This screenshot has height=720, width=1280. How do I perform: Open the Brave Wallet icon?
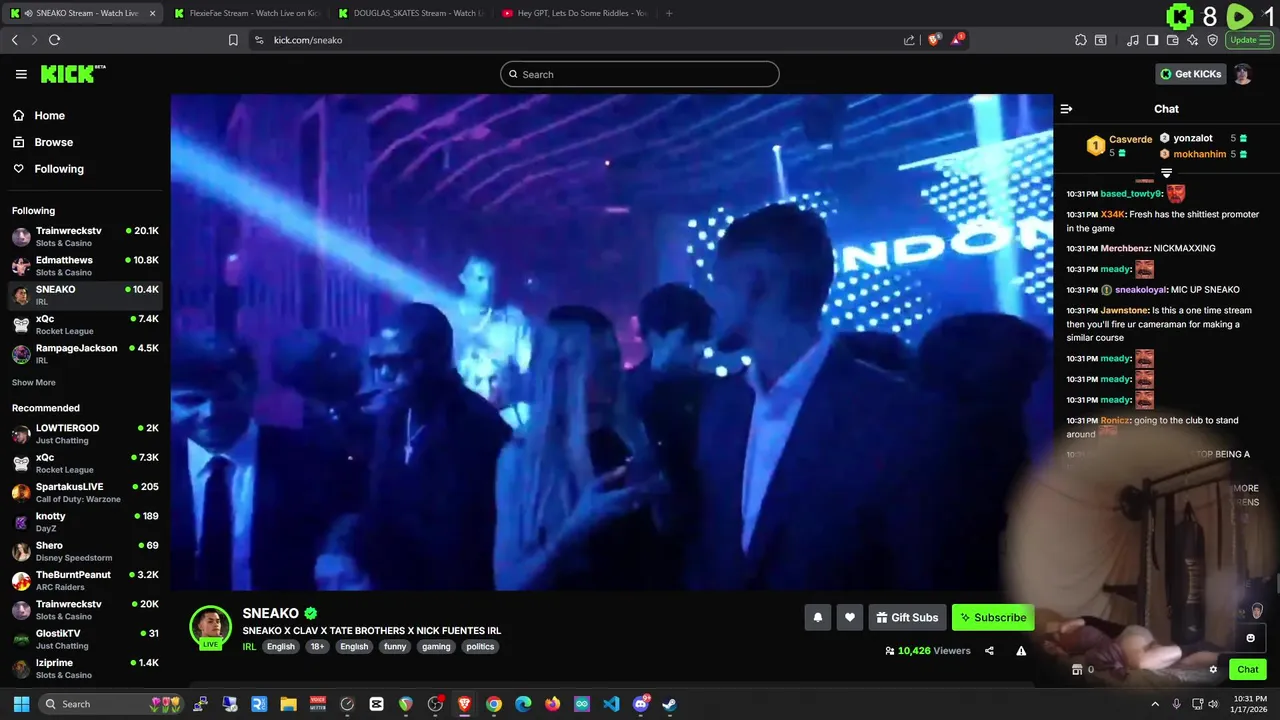(1172, 40)
